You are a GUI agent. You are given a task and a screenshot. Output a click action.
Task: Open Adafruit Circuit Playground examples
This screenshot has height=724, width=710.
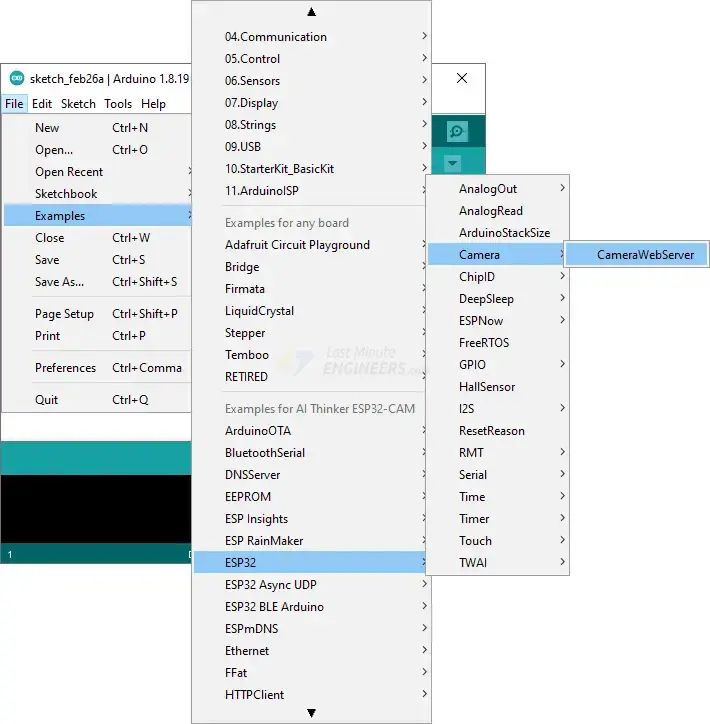[309, 245]
